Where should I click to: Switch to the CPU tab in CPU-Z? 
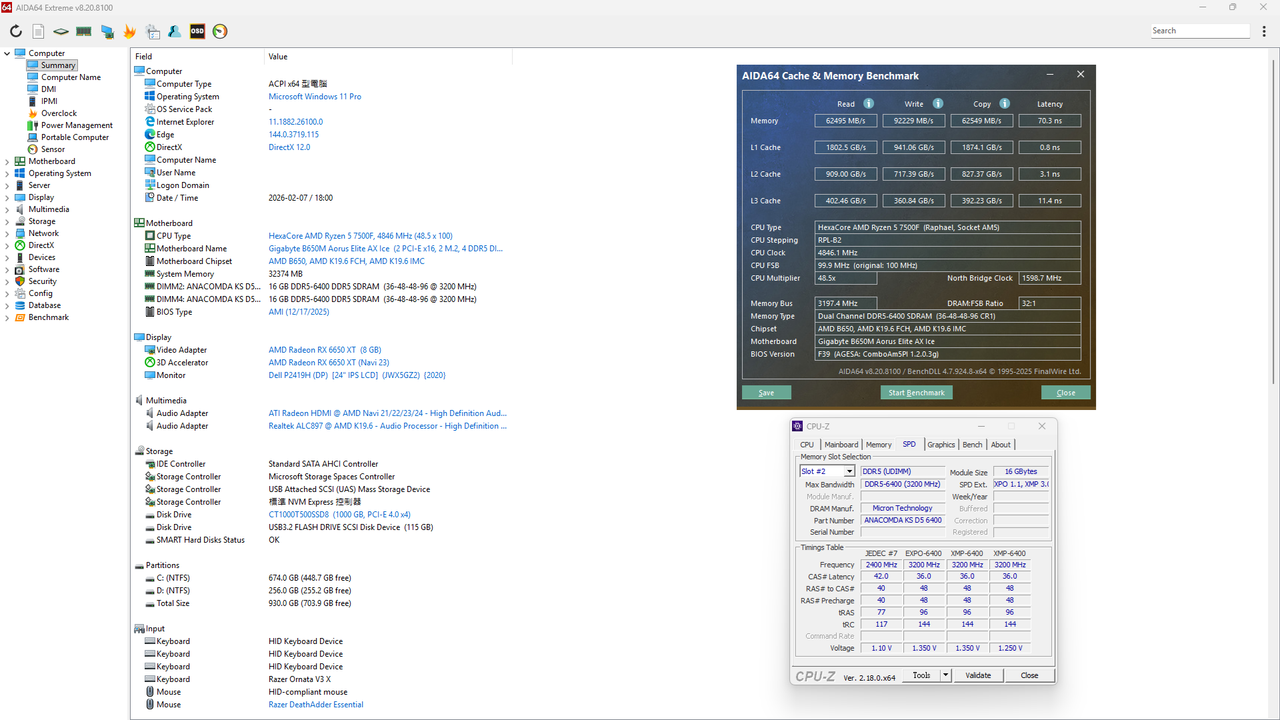(807, 444)
